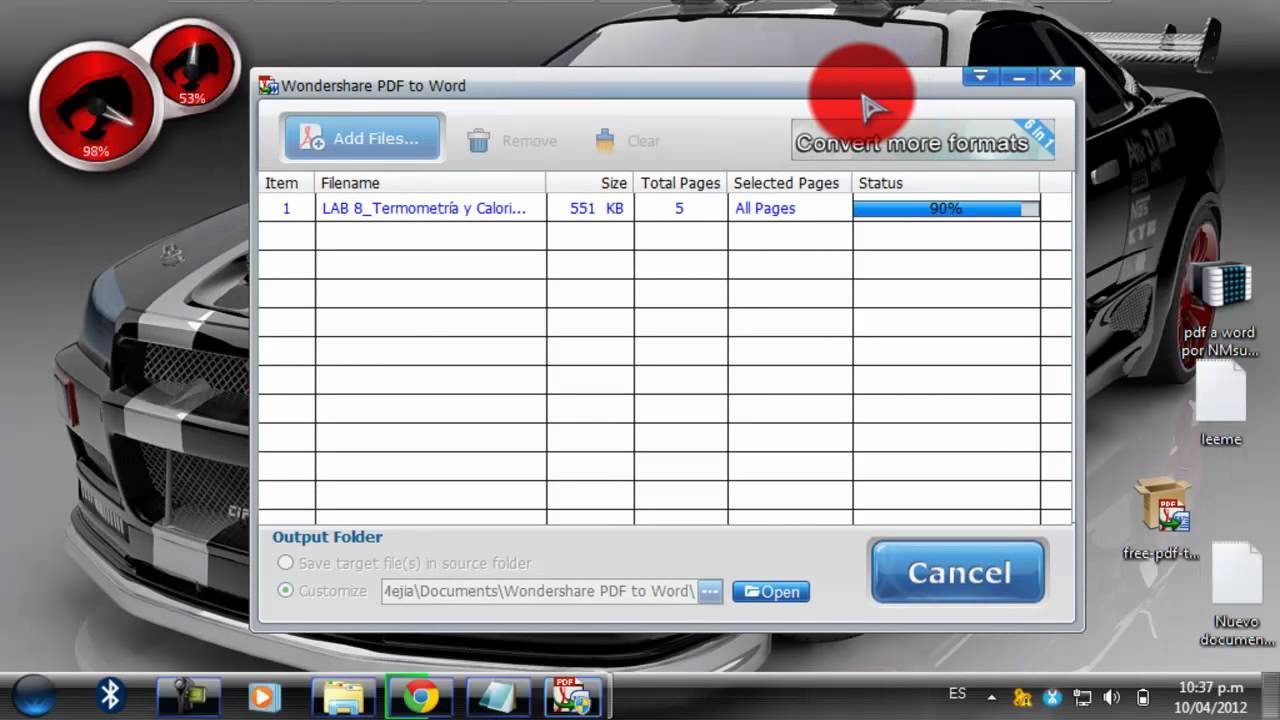
Task: Open the free-pdf-t... installer desktop icon
Action: point(1162,519)
